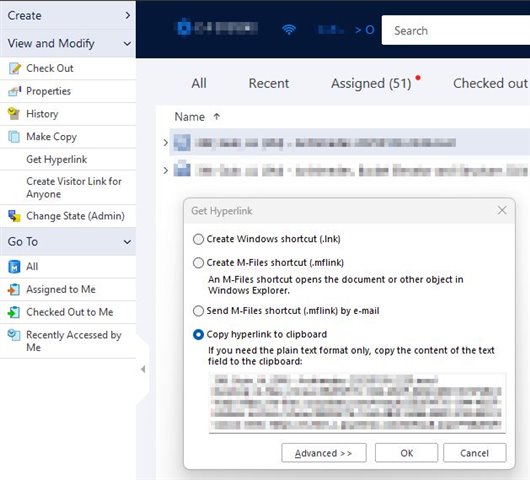Click the Go To All link

tap(32, 267)
